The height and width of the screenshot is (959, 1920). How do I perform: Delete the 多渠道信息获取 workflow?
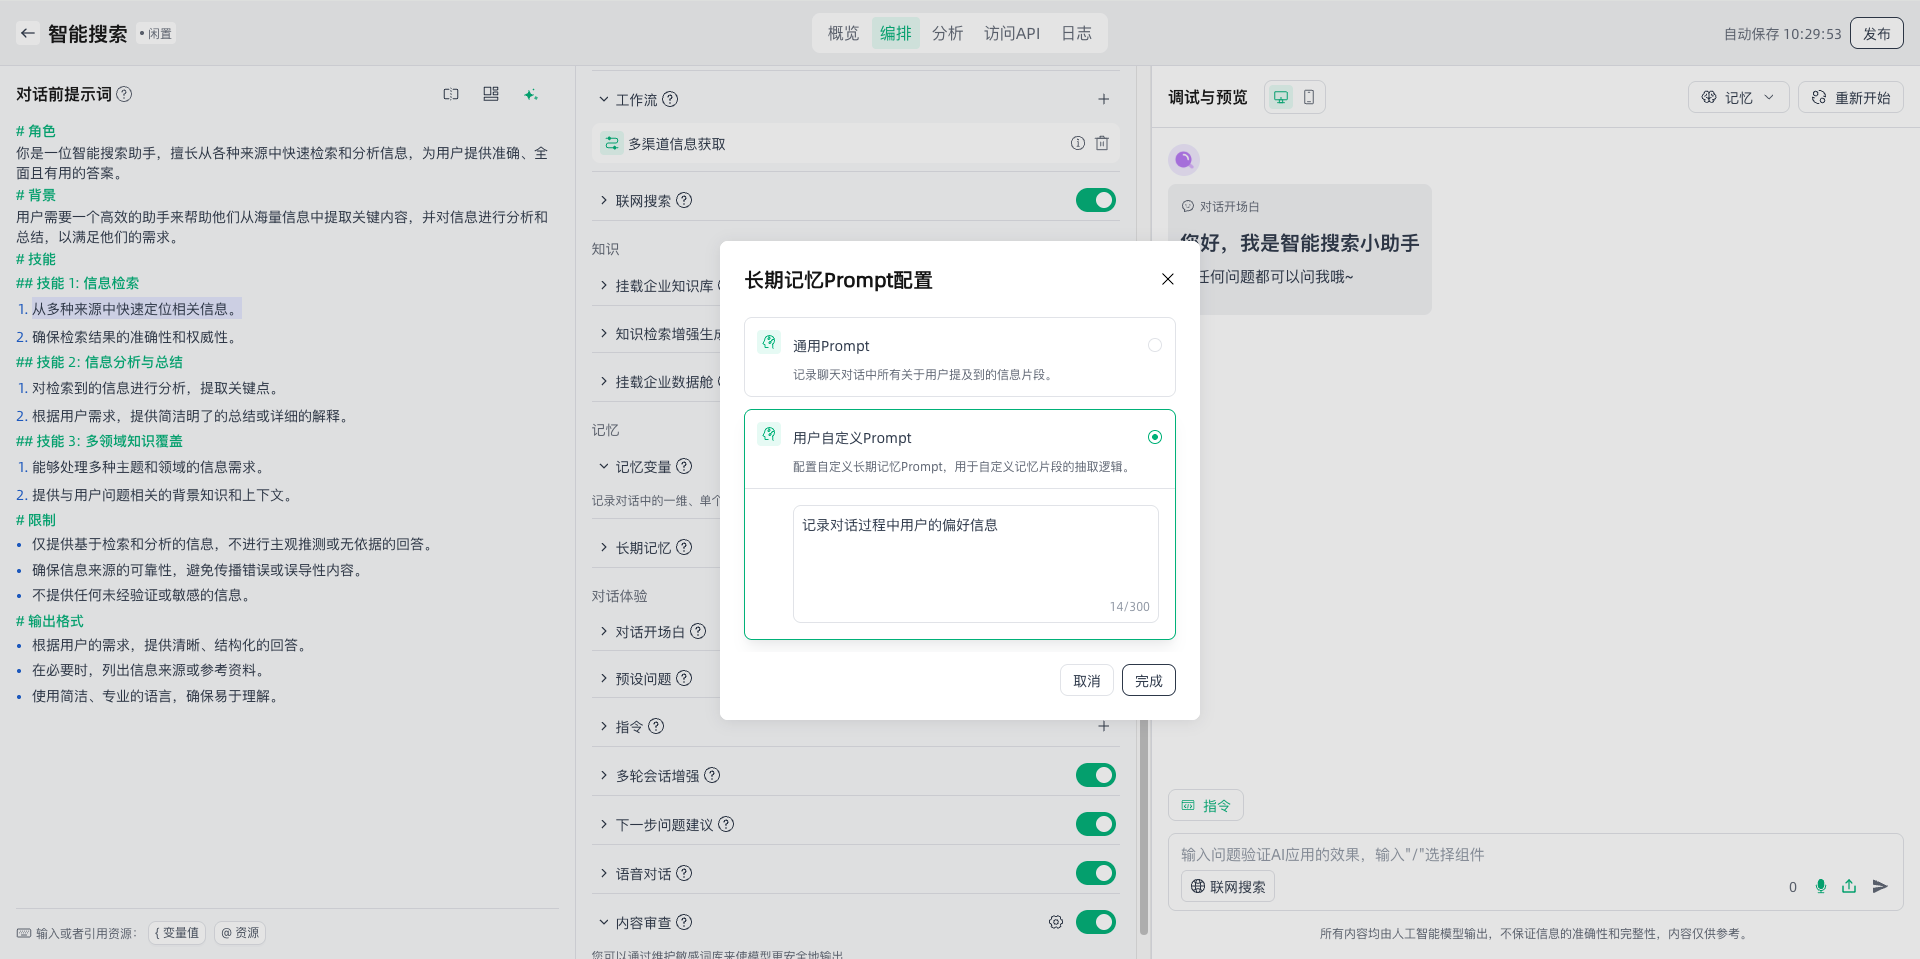coord(1102,143)
